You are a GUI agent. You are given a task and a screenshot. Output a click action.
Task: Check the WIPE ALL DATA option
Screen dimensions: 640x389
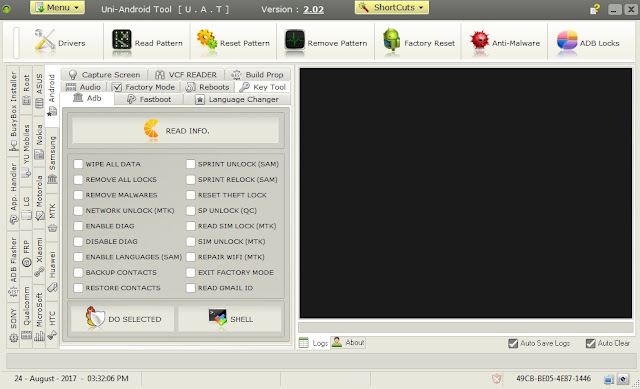point(78,164)
